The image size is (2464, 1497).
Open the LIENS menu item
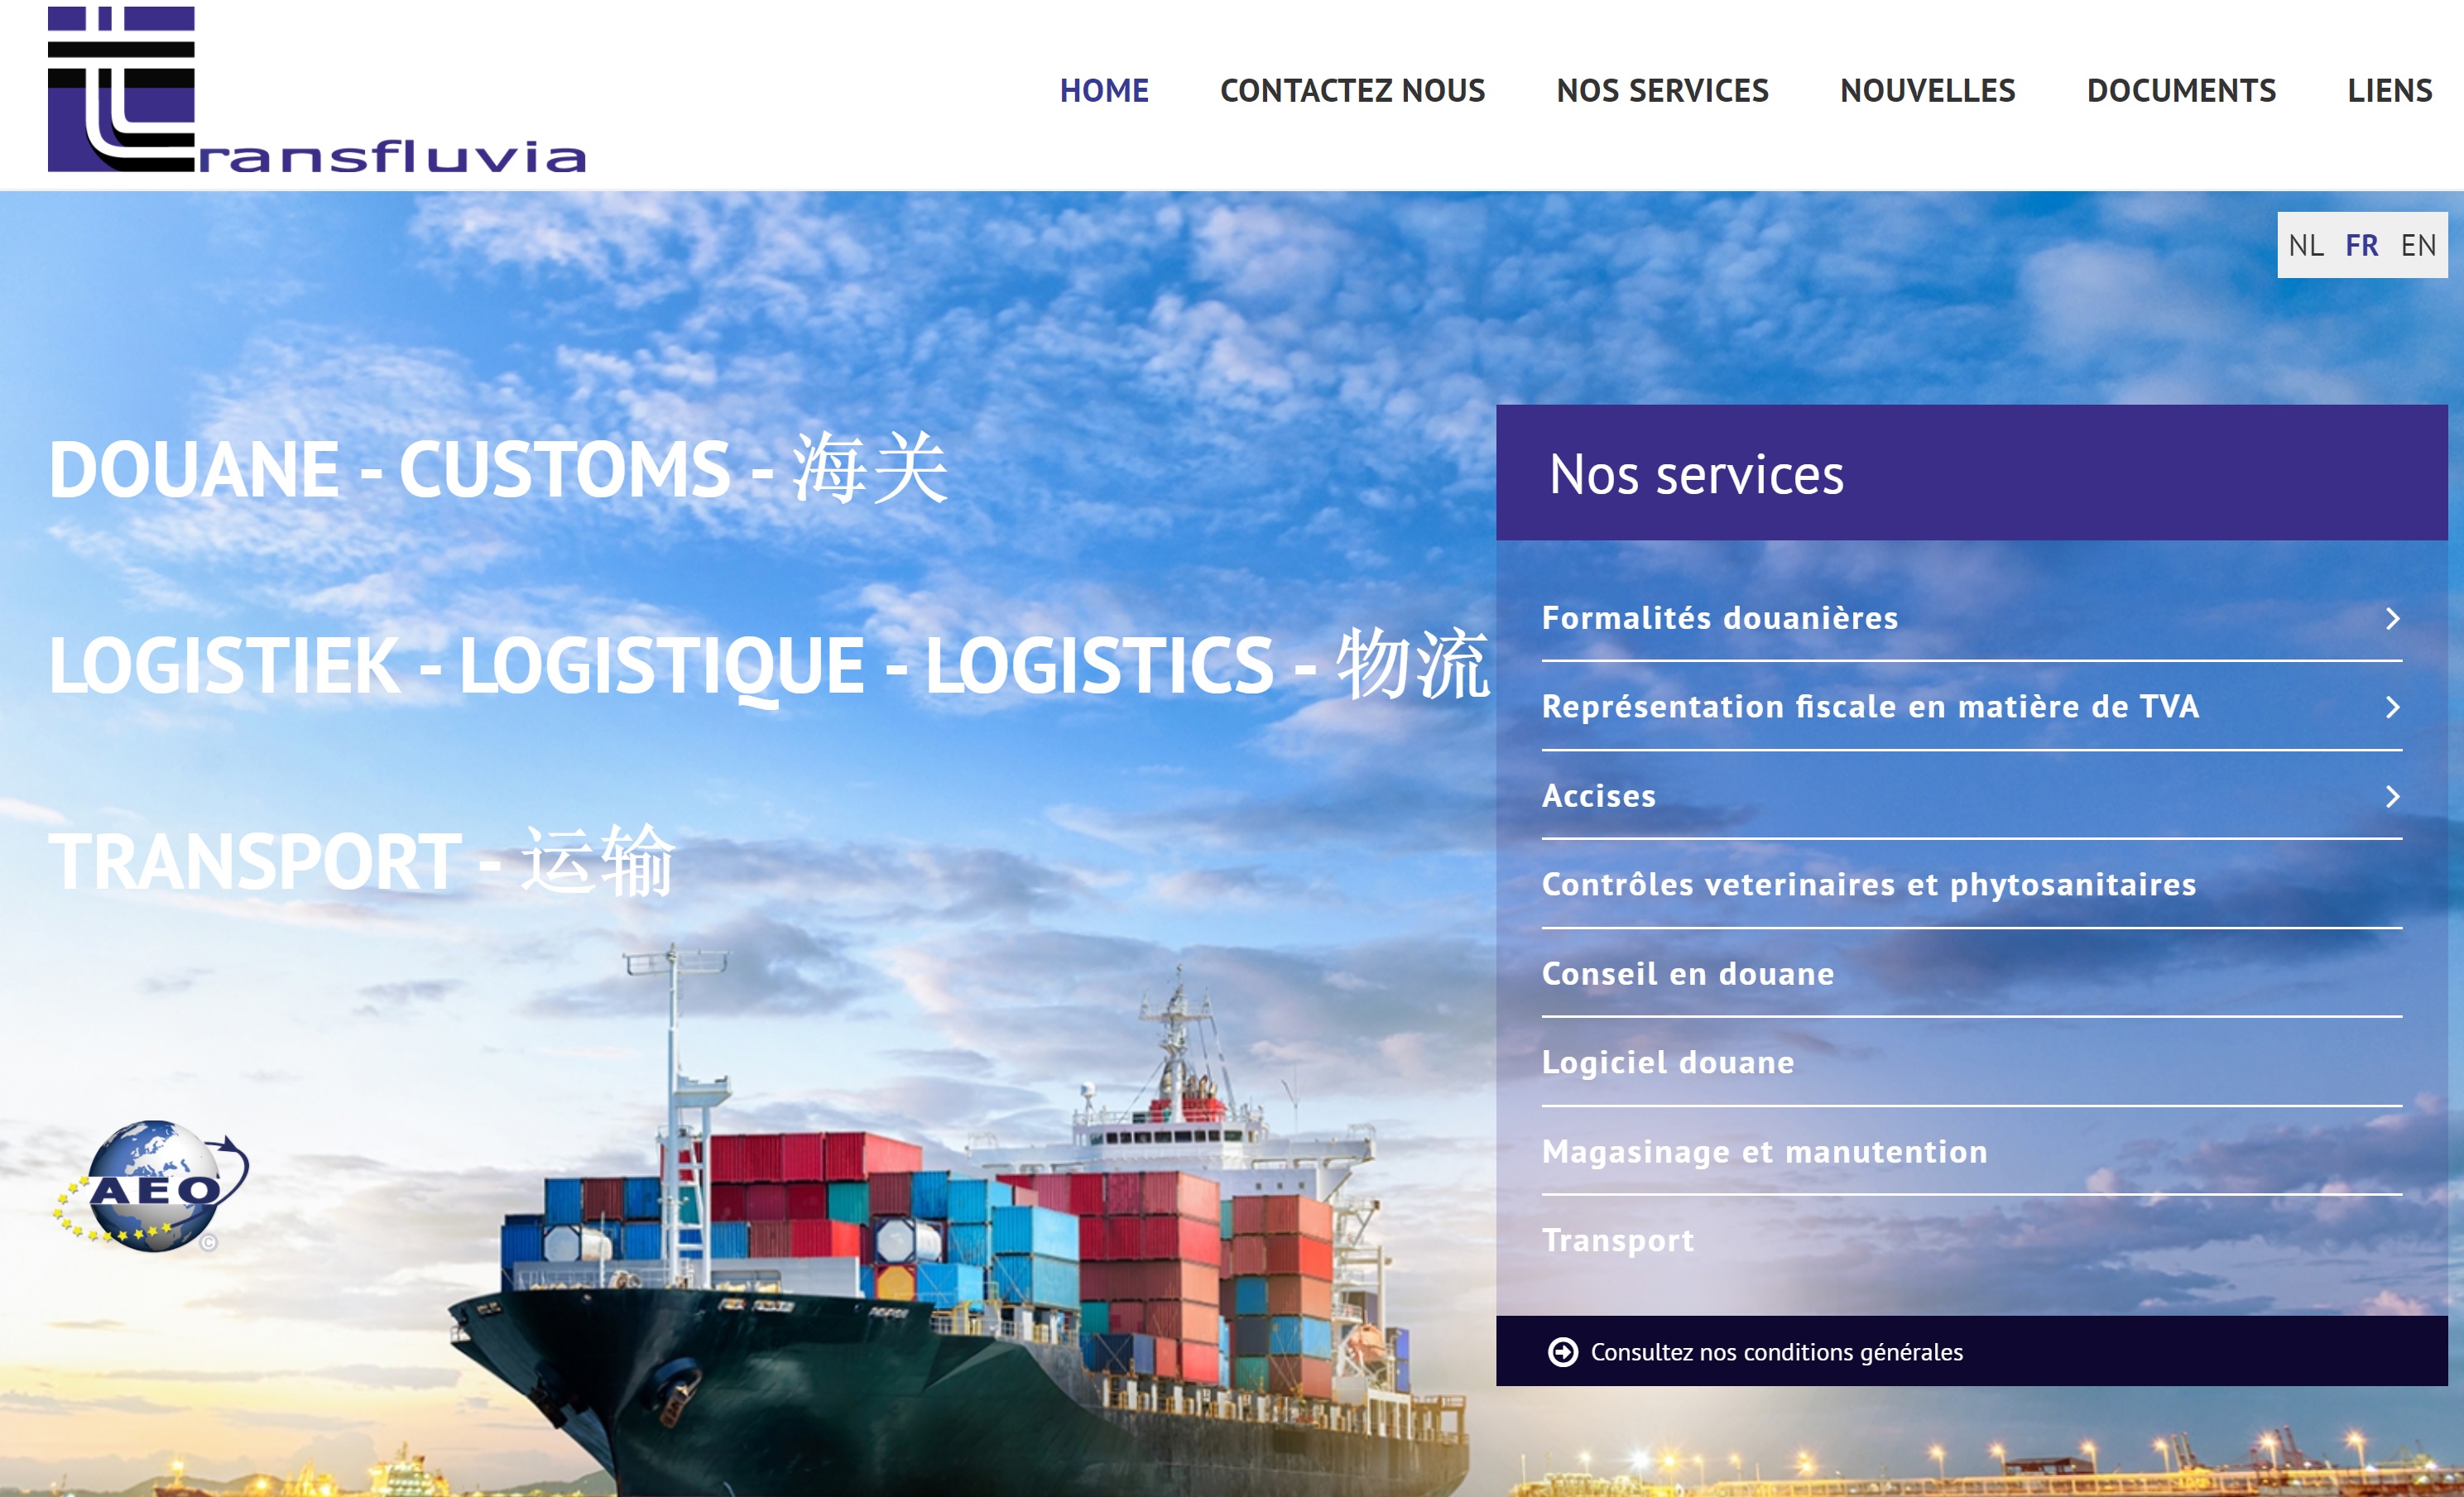[2389, 91]
